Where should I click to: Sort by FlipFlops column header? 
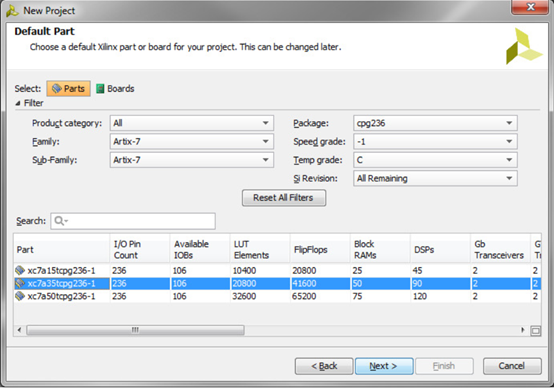(x=320, y=249)
